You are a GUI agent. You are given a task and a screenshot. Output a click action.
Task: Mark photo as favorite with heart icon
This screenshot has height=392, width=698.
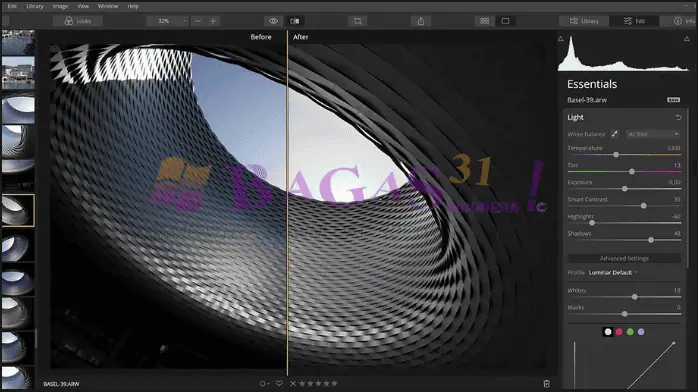pos(279,384)
